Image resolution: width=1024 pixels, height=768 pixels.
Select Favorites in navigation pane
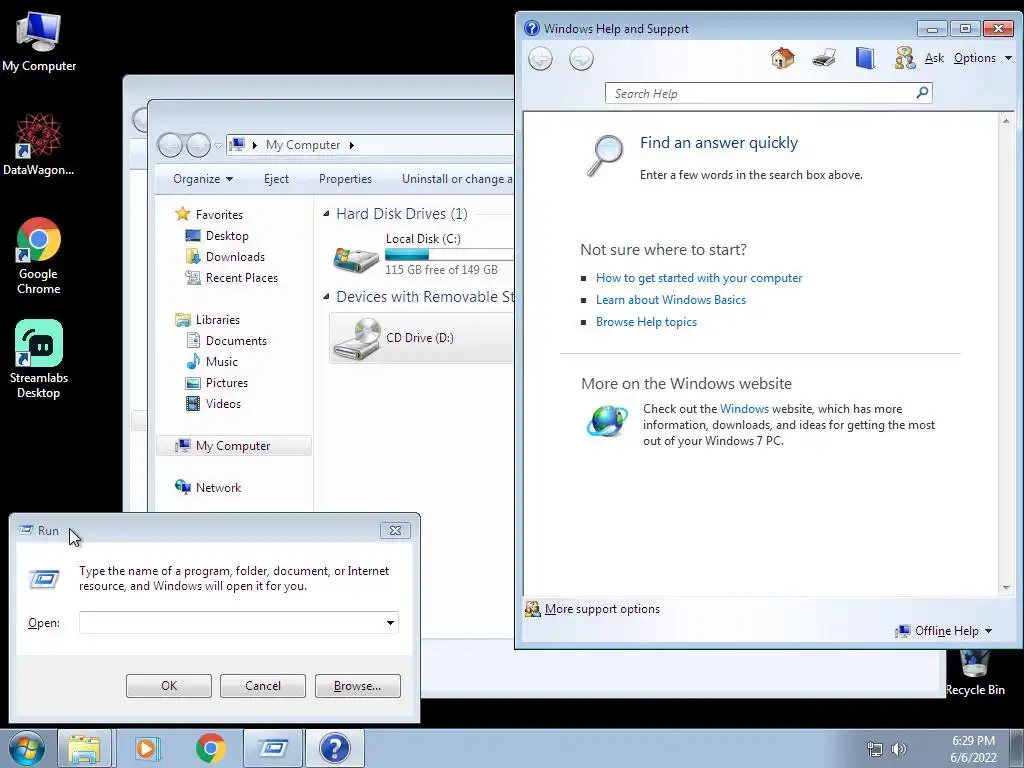click(219, 215)
